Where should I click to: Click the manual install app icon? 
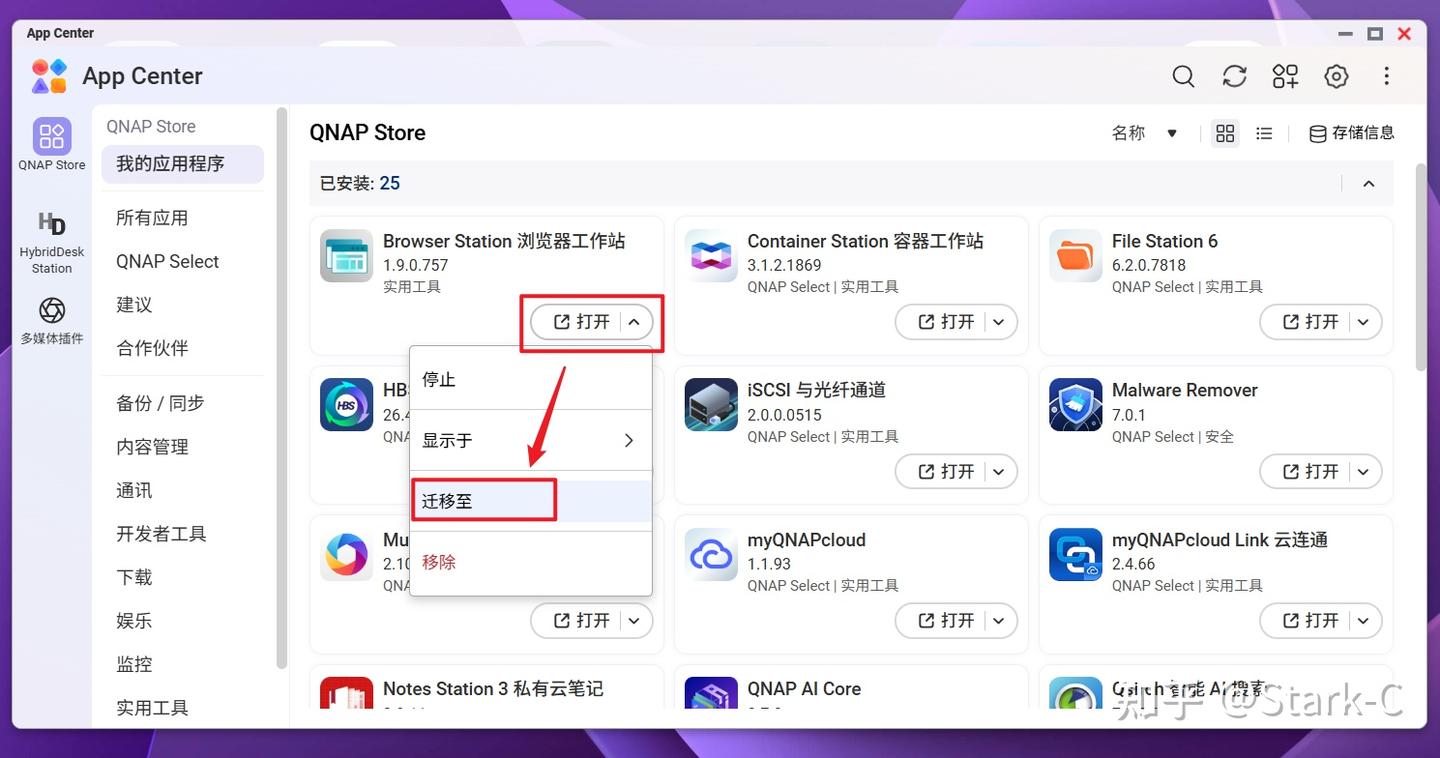pos(1285,77)
